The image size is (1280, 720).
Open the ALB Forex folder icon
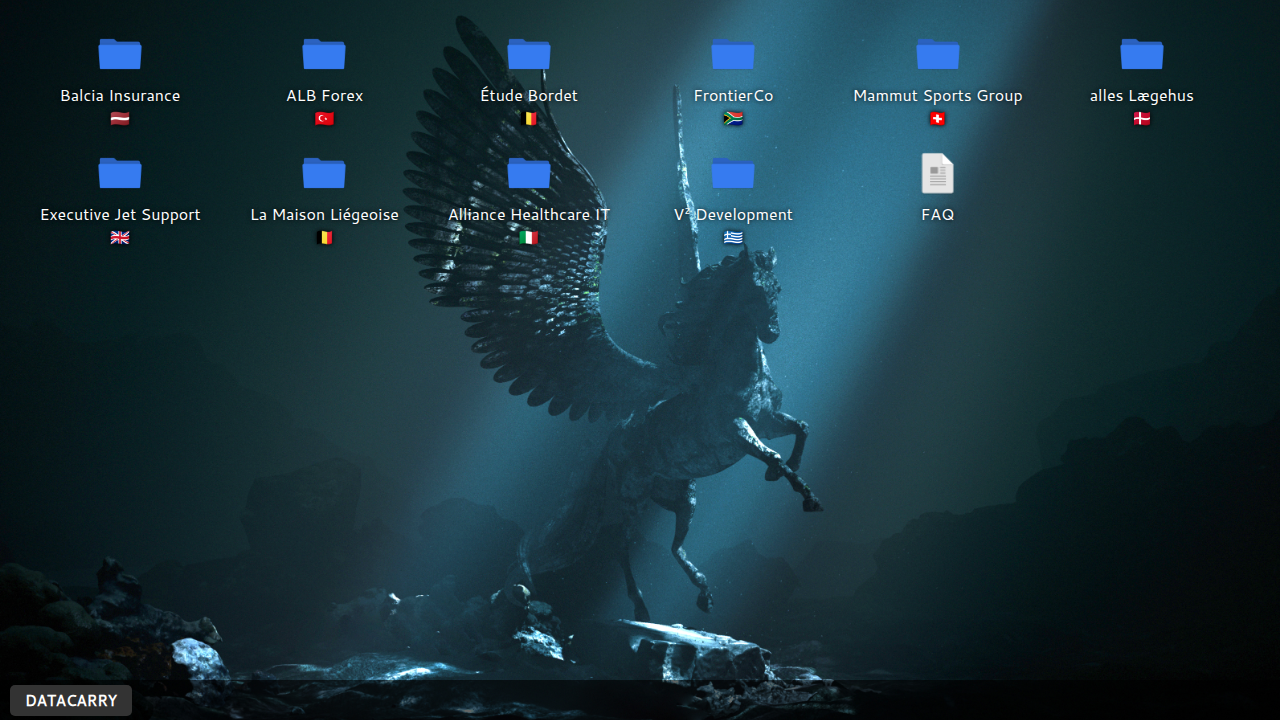click(x=324, y=54)
